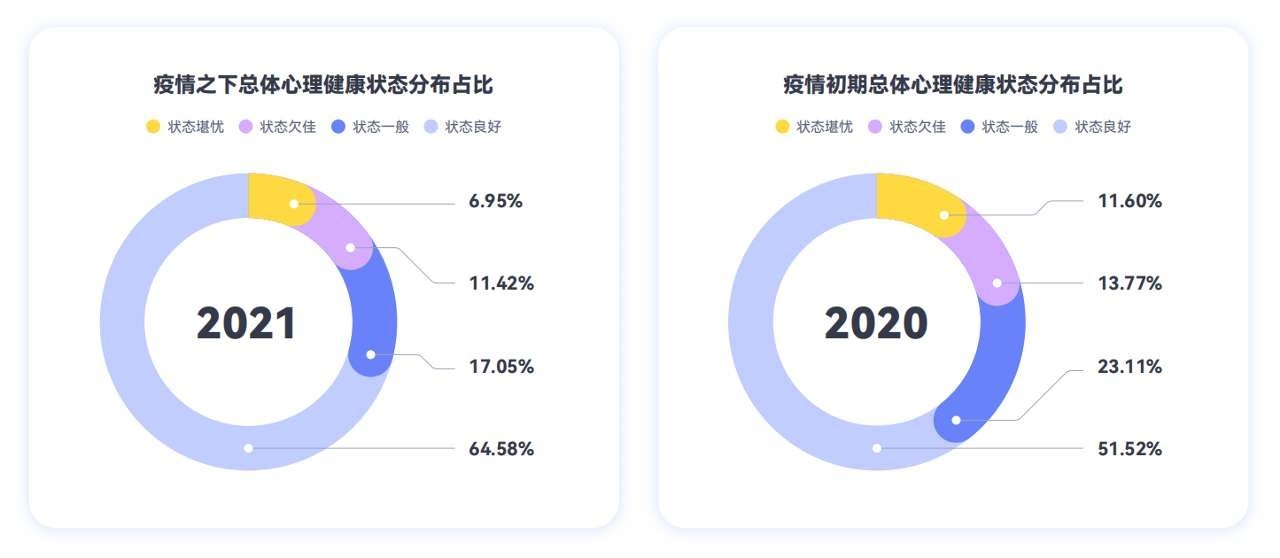Click purple 状态欠佳 legend dot in 2021 chart
The height and width of the screenshot is (558, 1280).
[x=245, y=127]
